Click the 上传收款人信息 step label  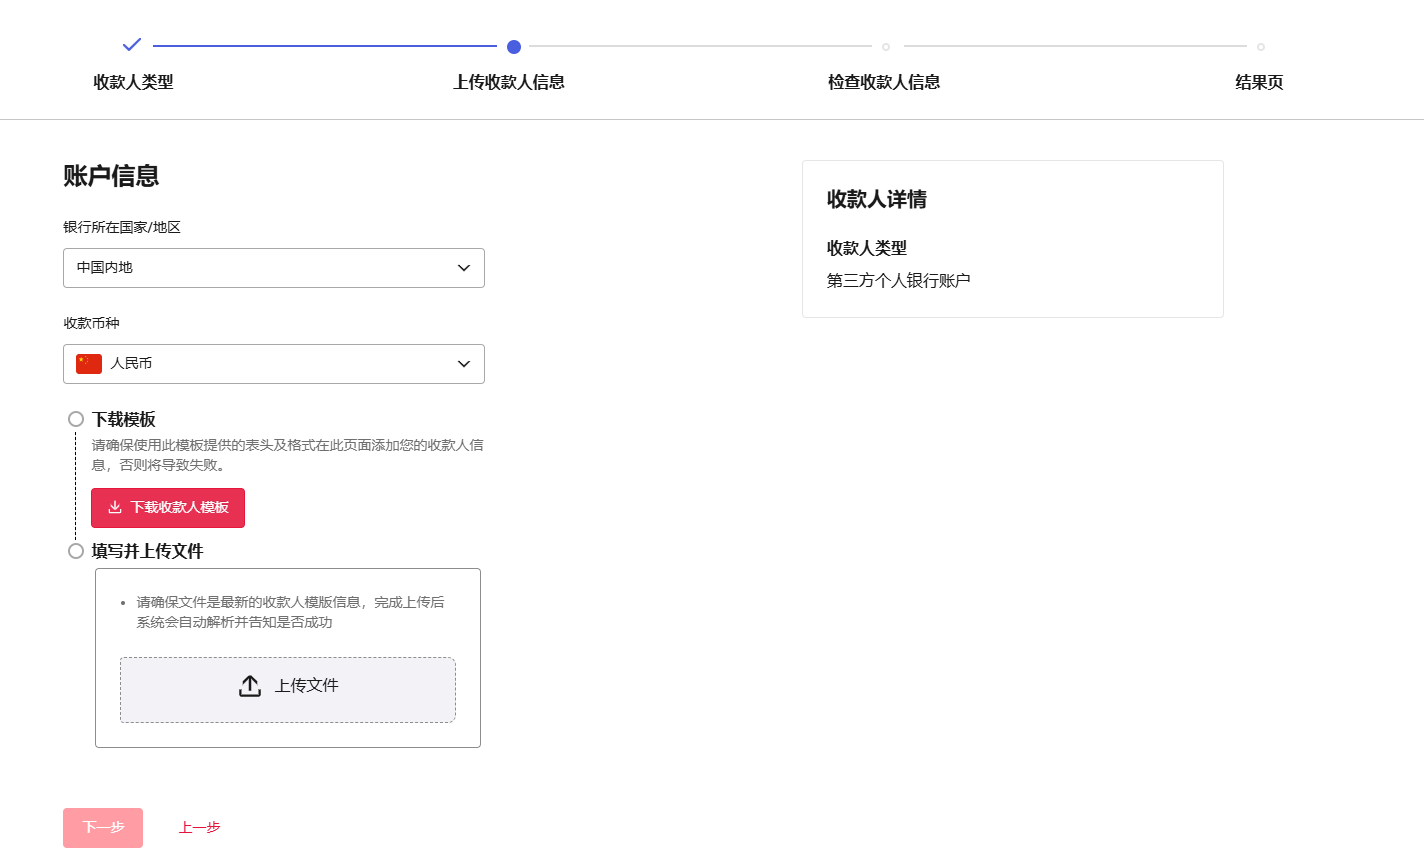[x=509, y=82]
